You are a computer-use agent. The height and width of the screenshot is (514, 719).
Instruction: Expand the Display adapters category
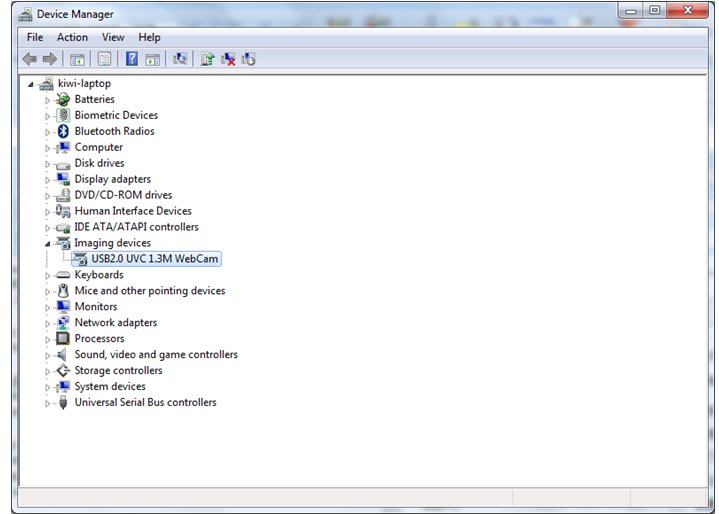[x=47, y=179]
